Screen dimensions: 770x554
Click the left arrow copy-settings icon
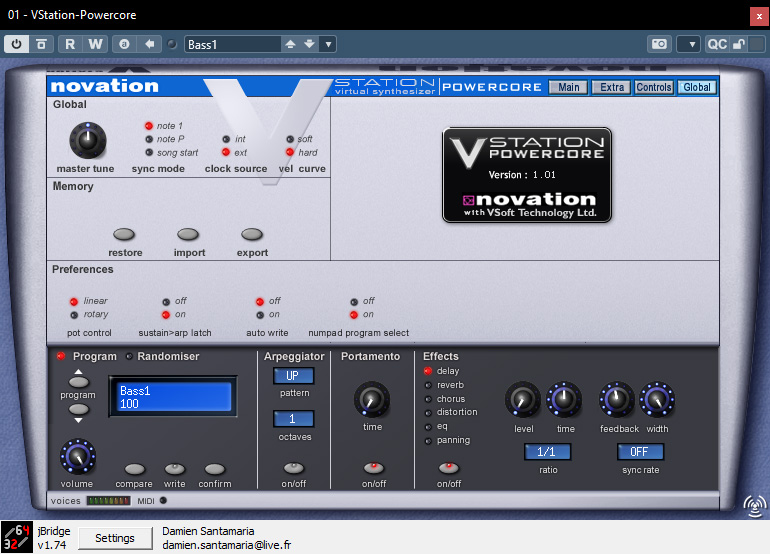pyautogui.click(x=149, y=44)
